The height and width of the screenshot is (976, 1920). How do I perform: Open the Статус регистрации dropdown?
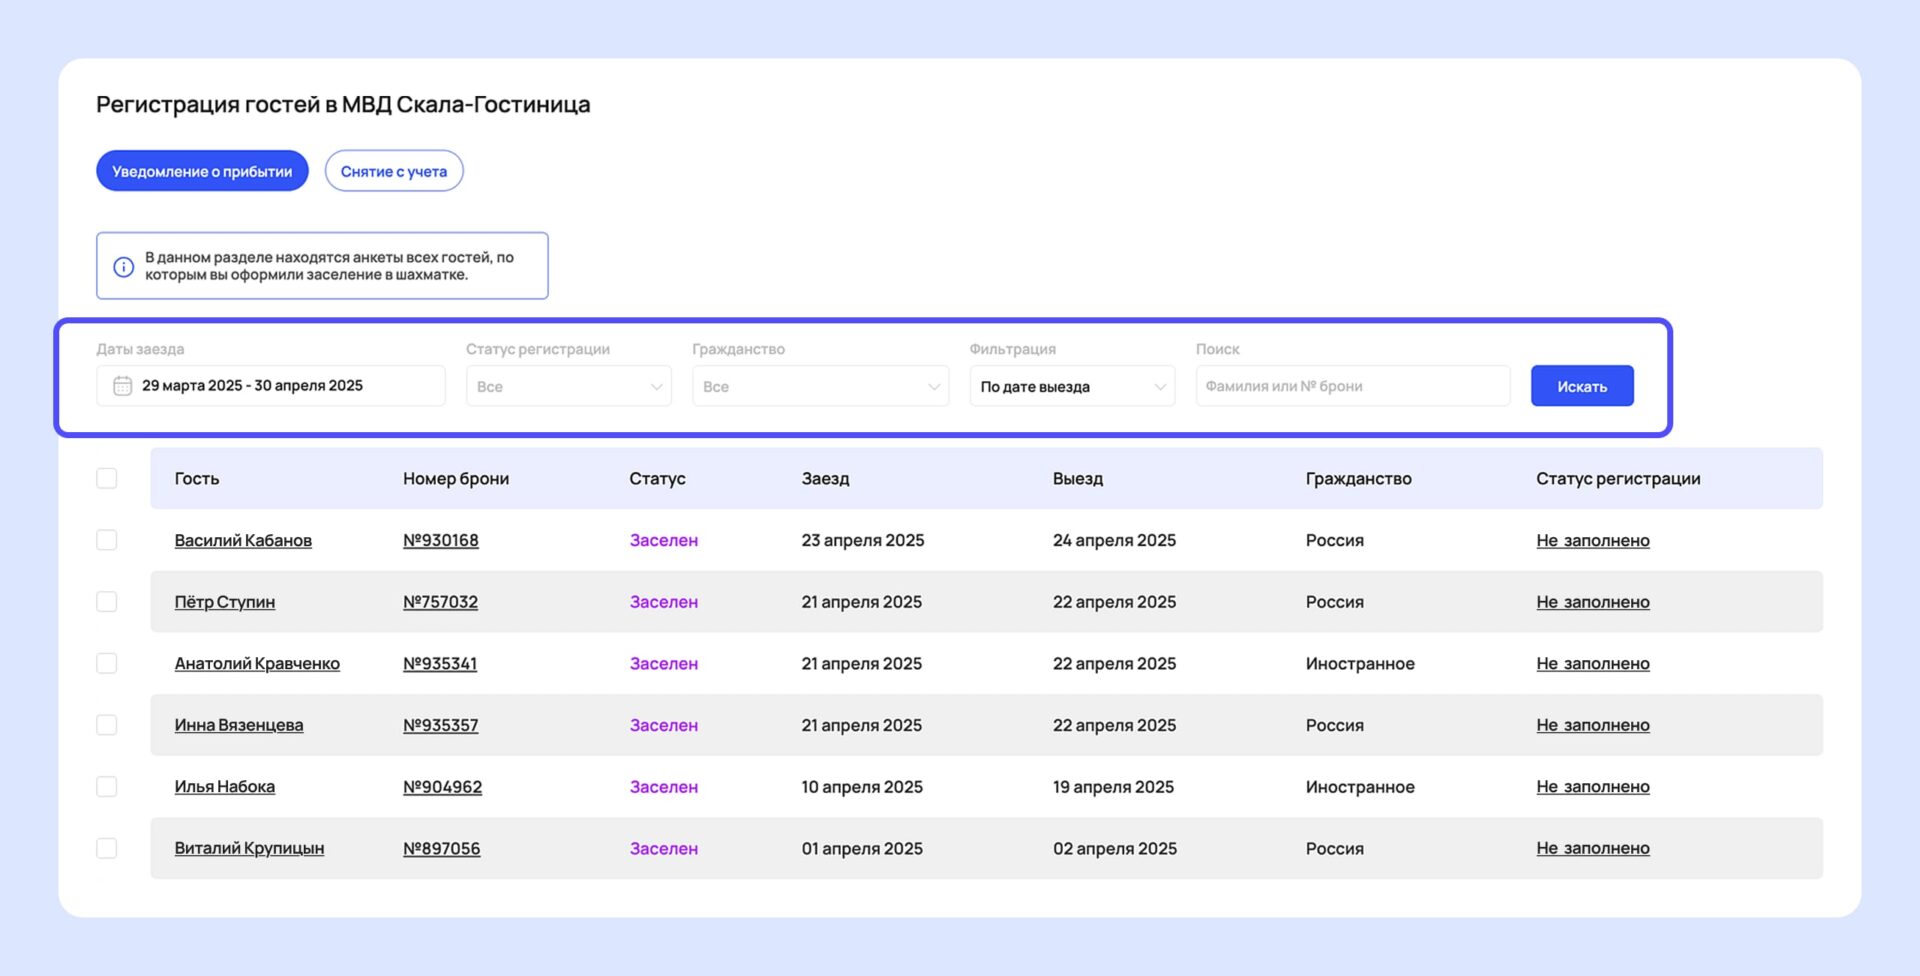click(x=568, y=386)
